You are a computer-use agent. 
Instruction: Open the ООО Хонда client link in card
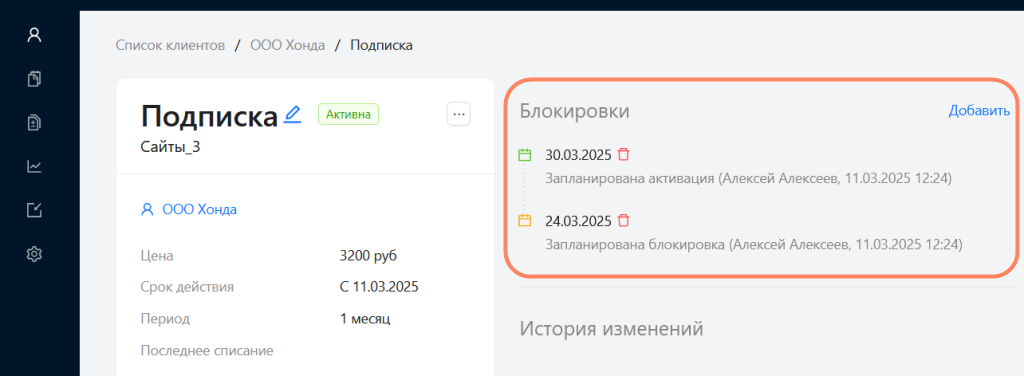pyautogui.click(x=199, y=210)
